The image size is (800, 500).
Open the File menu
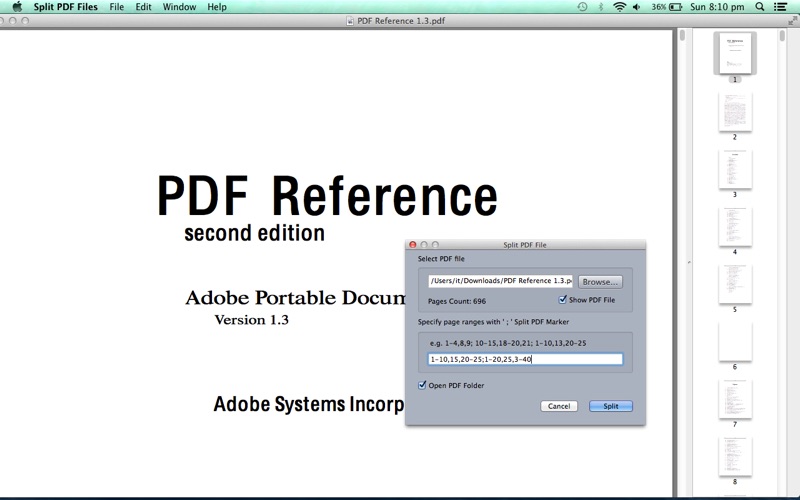click(x=116, y=7)
